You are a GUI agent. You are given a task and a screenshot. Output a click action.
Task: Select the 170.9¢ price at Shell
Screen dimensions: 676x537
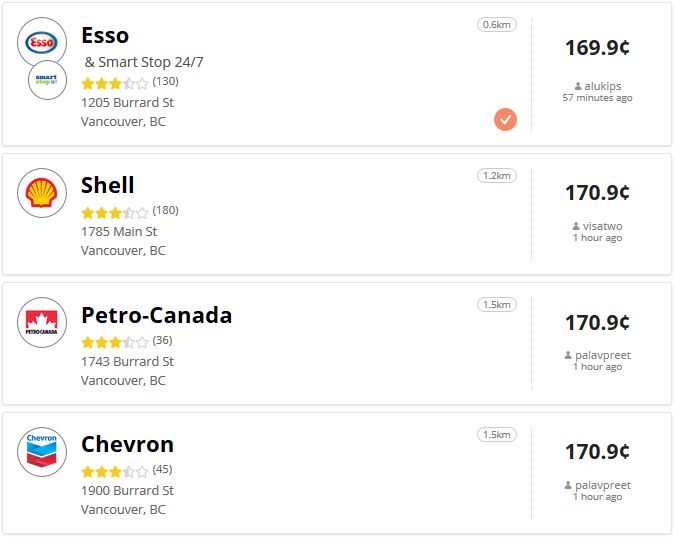click(x=597, y=192)
